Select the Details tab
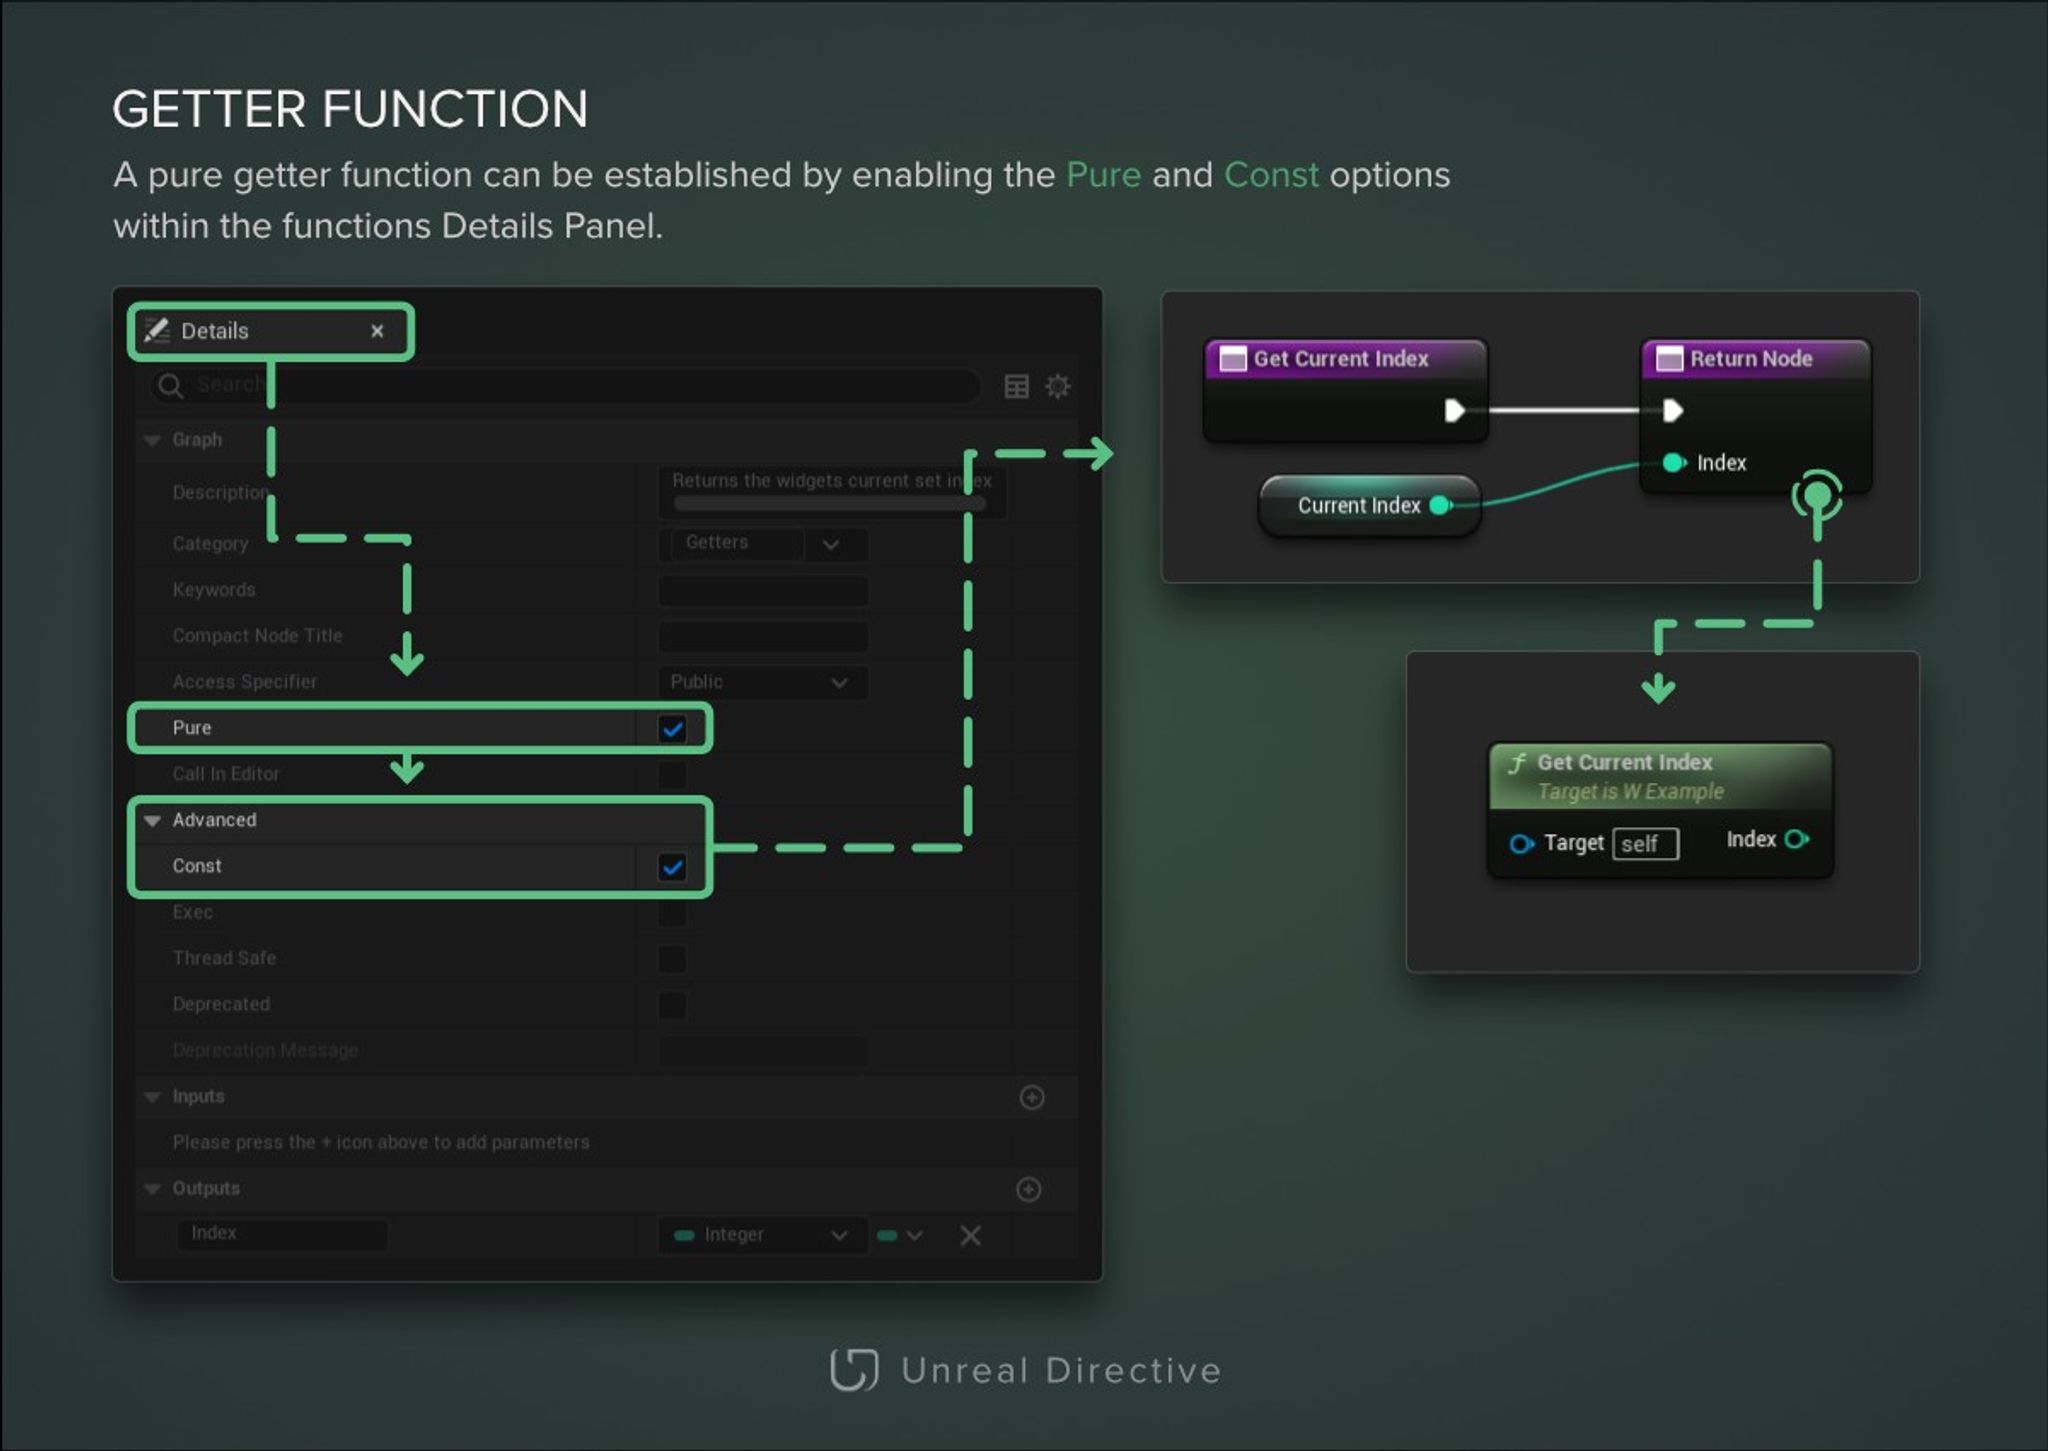2048x1451 pixels. coord(213,330)
